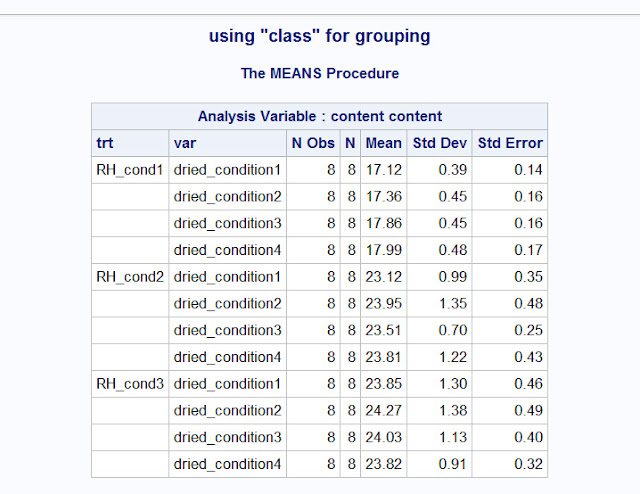Click the 'Mean' column header

(x=384, y=143)
